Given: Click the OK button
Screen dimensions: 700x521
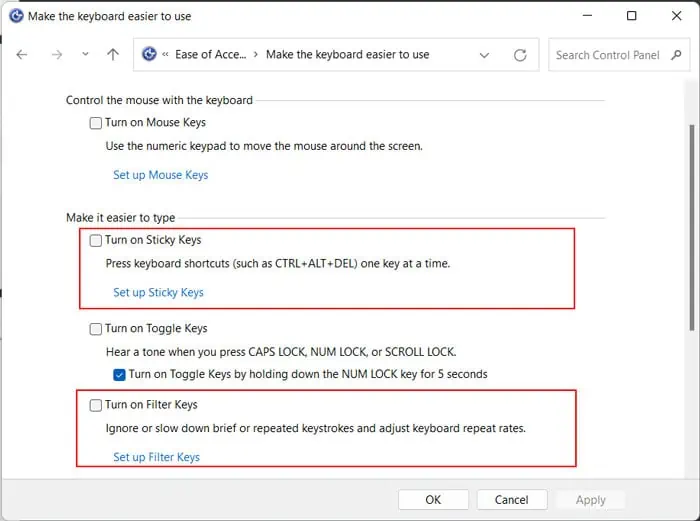Looking at the screenshot, I should 433,500.
